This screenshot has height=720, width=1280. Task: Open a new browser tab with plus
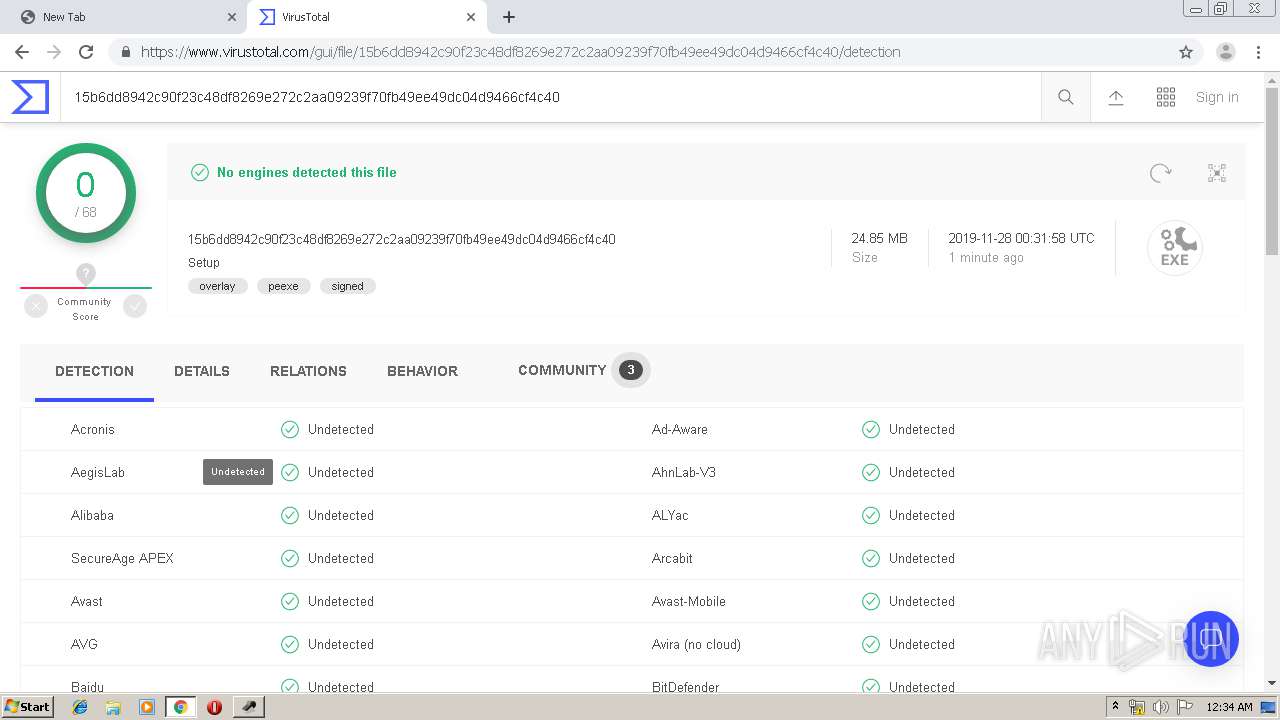(509, 17)
